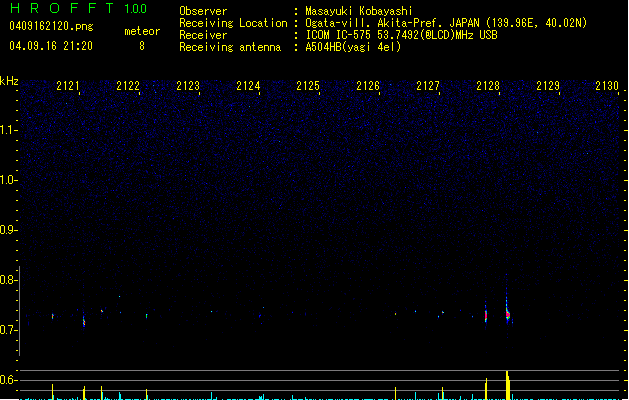This screenshot has width=629, height=400.
Task: Click the kHz axis unit label
Action: coord(9,81)
